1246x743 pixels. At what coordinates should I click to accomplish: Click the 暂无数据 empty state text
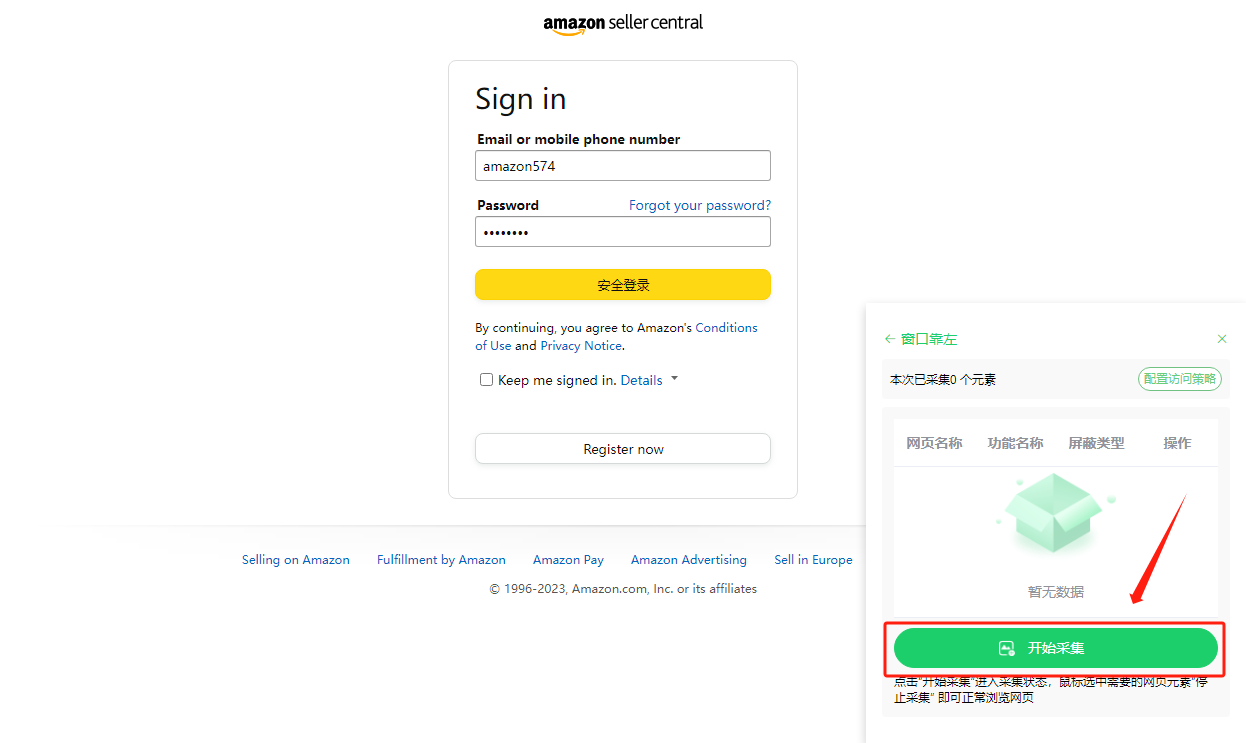pos(1056,592)
